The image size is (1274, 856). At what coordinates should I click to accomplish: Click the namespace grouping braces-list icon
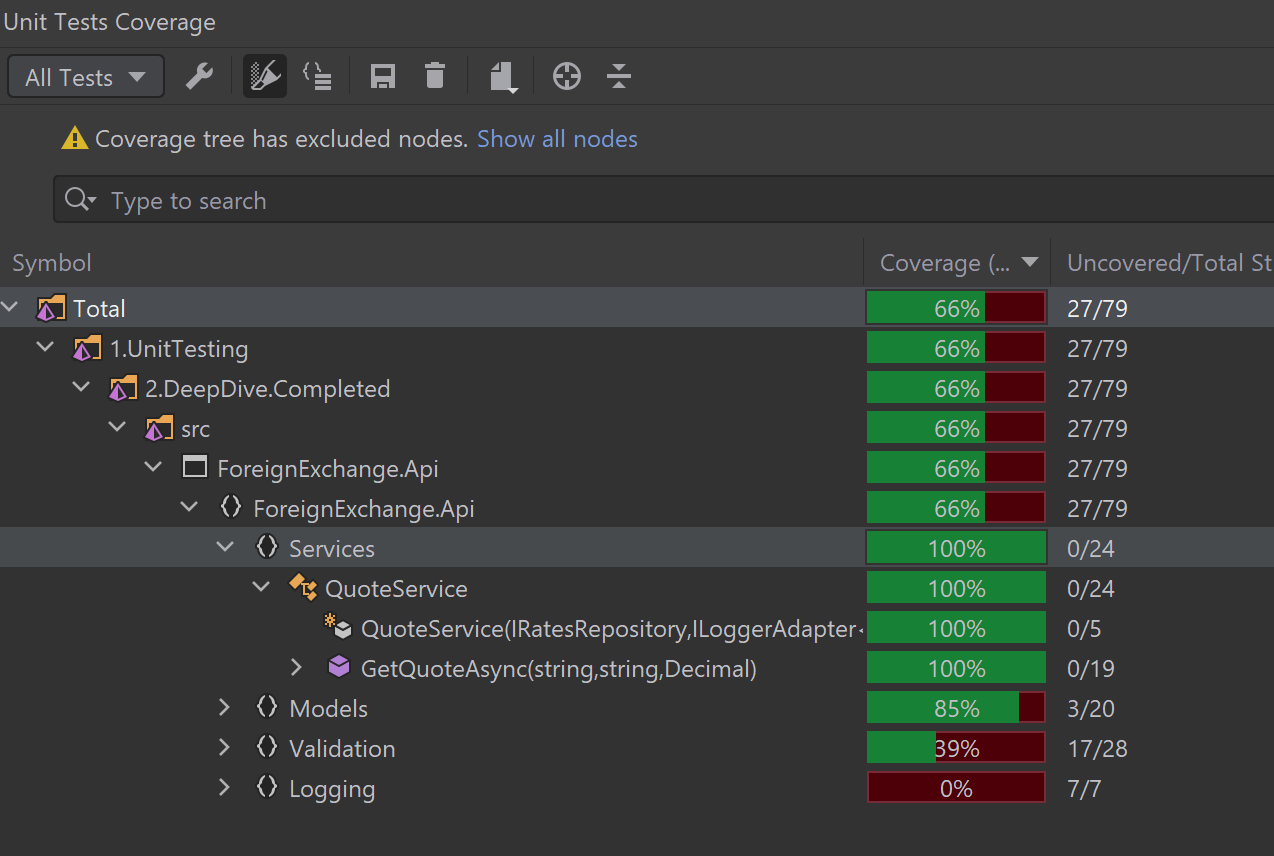pyautogui.click(x=317, y=77)
